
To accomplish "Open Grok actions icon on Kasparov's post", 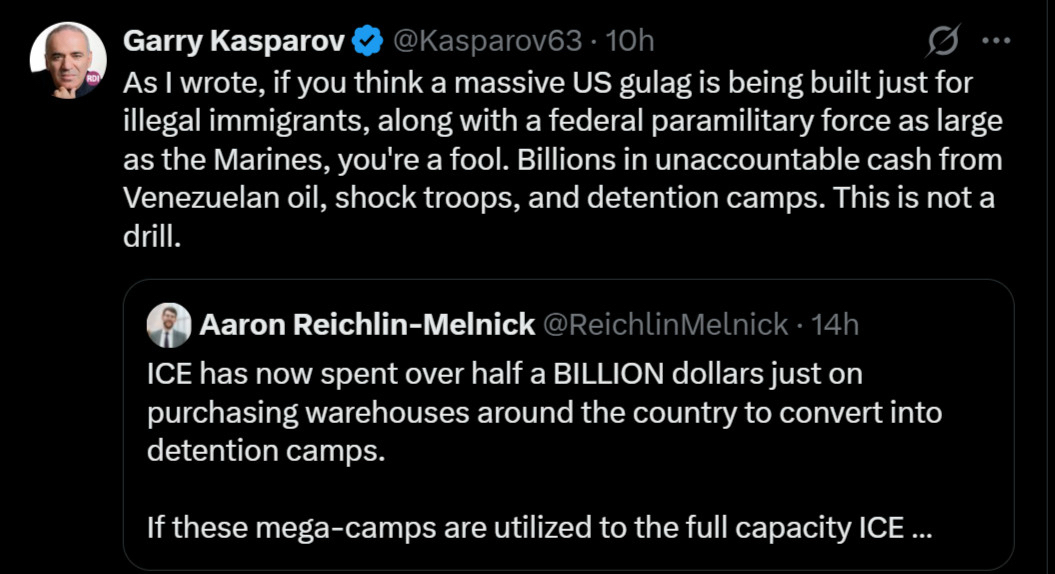I will click(943, 41).
